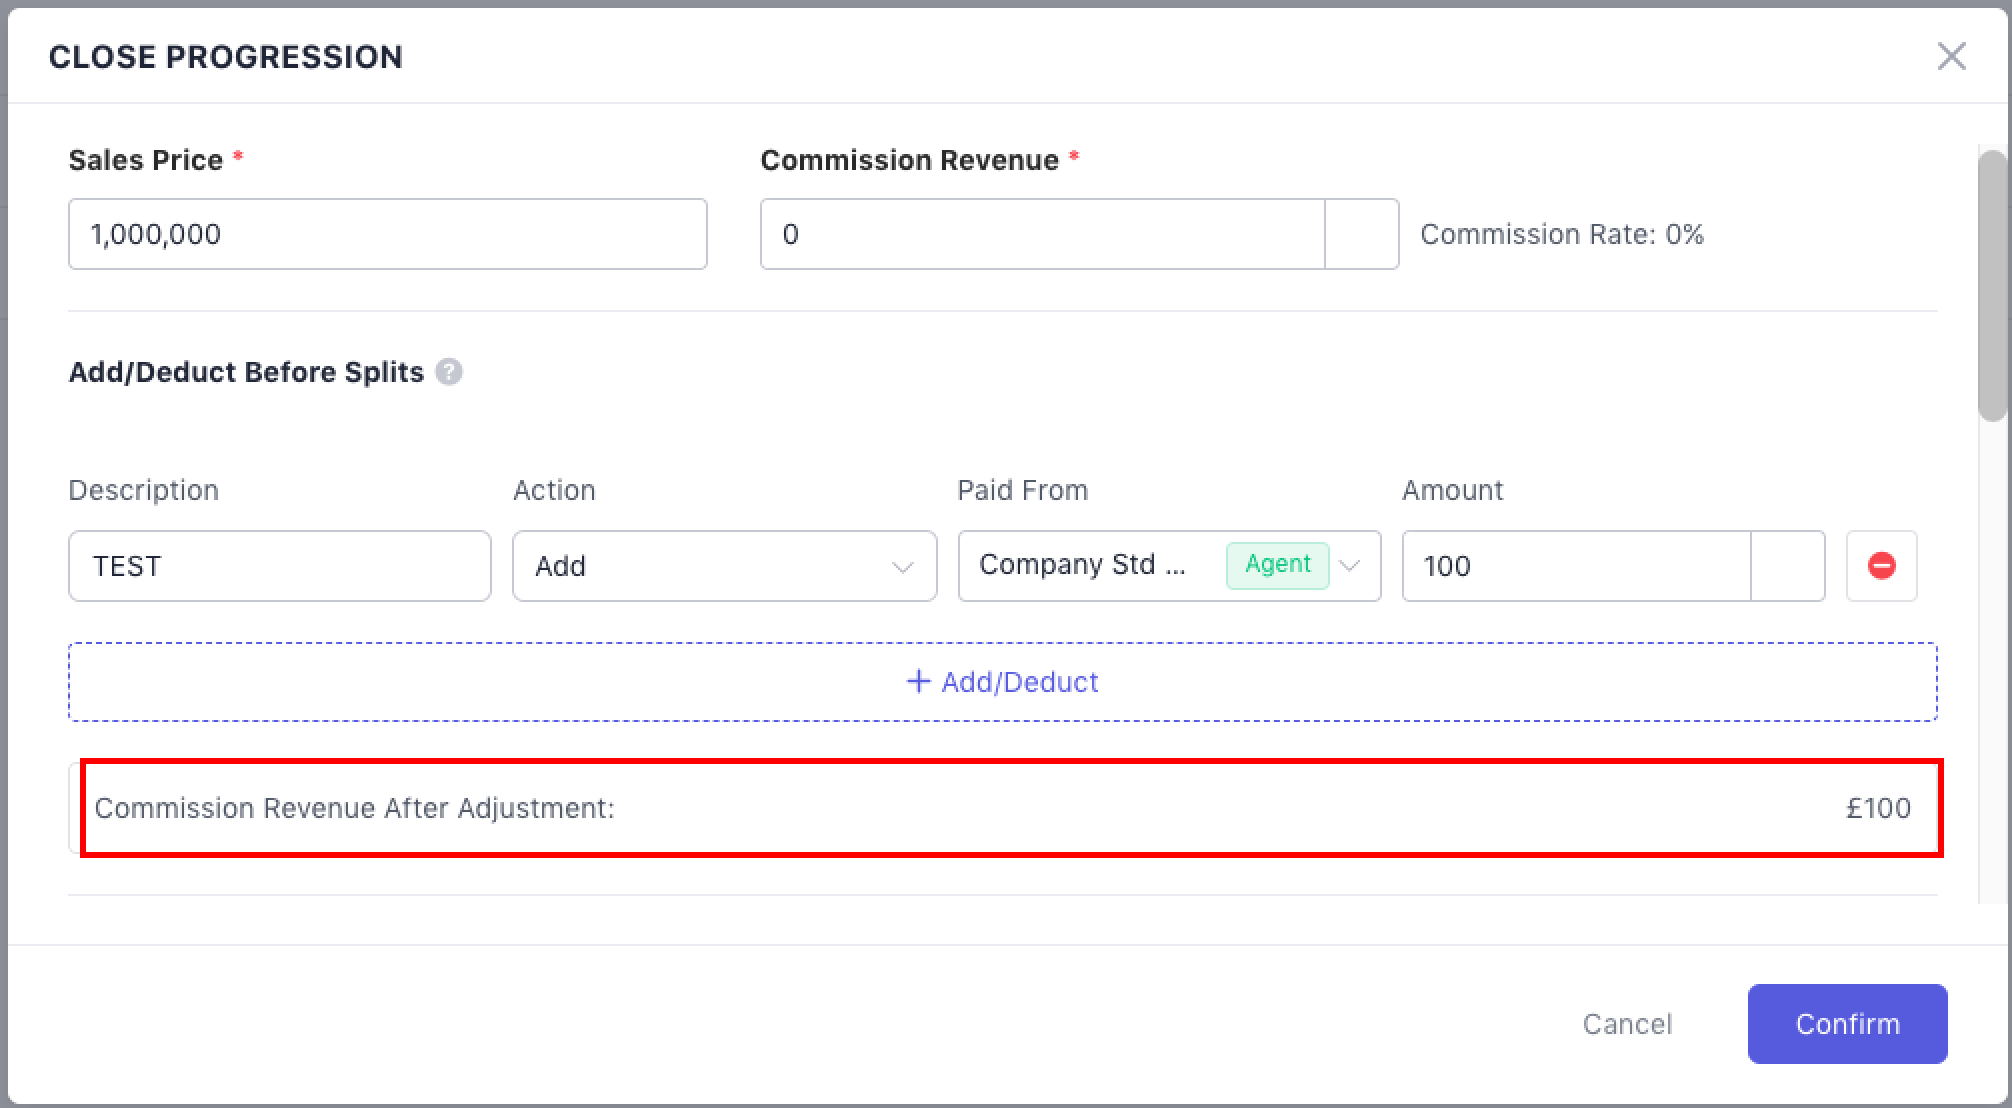Open the Action dropdown showing Add

[x=700, y=566]
